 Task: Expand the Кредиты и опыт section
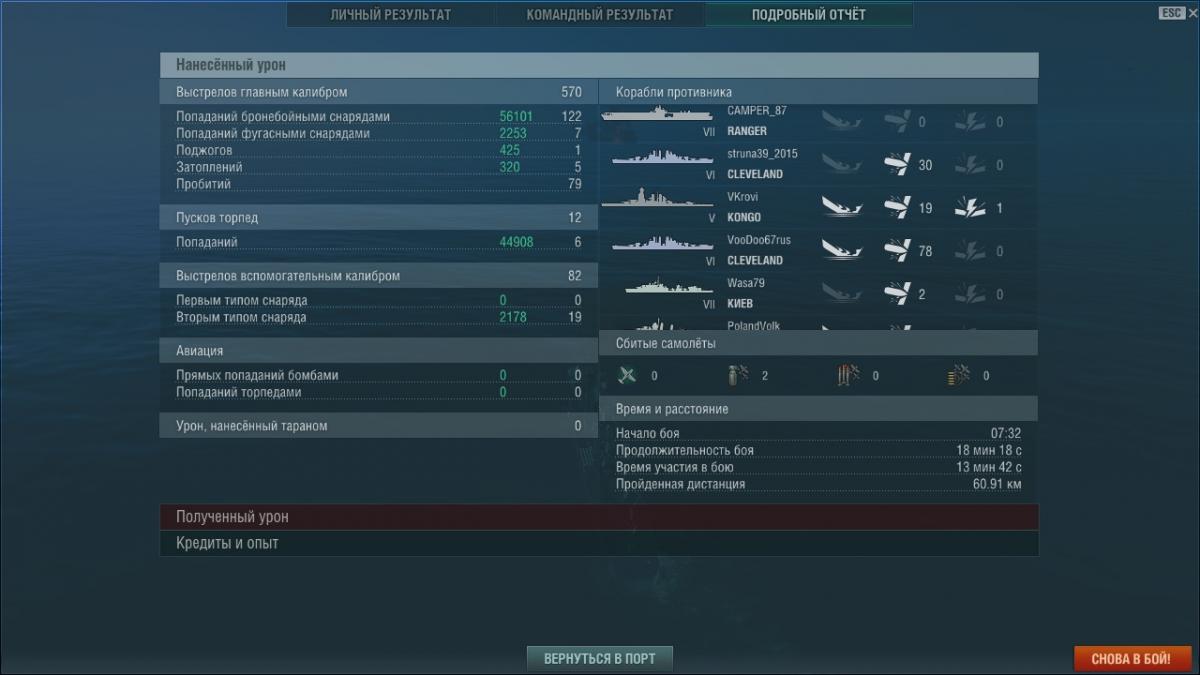point(598,543)
